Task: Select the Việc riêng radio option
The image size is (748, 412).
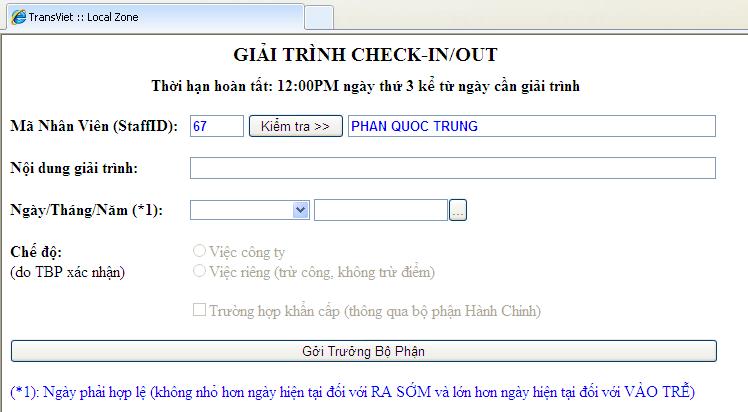Action: pos(199,271)
